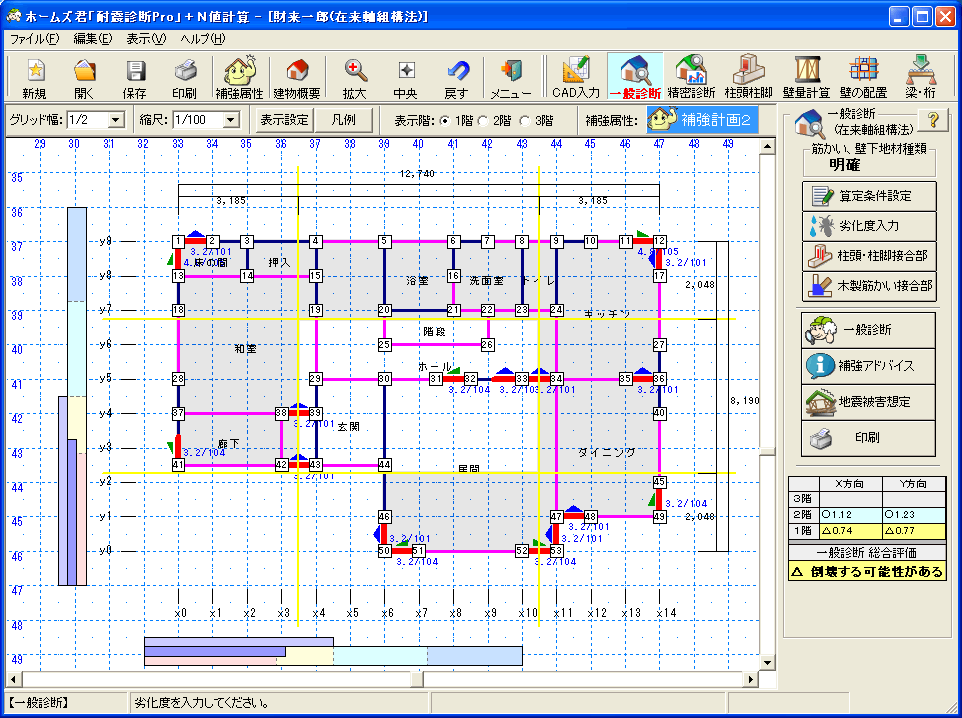This screenshot has width=962, height=718.
Task: Select the 拡大 zoom magnifier icon
Action: (354, 78)
